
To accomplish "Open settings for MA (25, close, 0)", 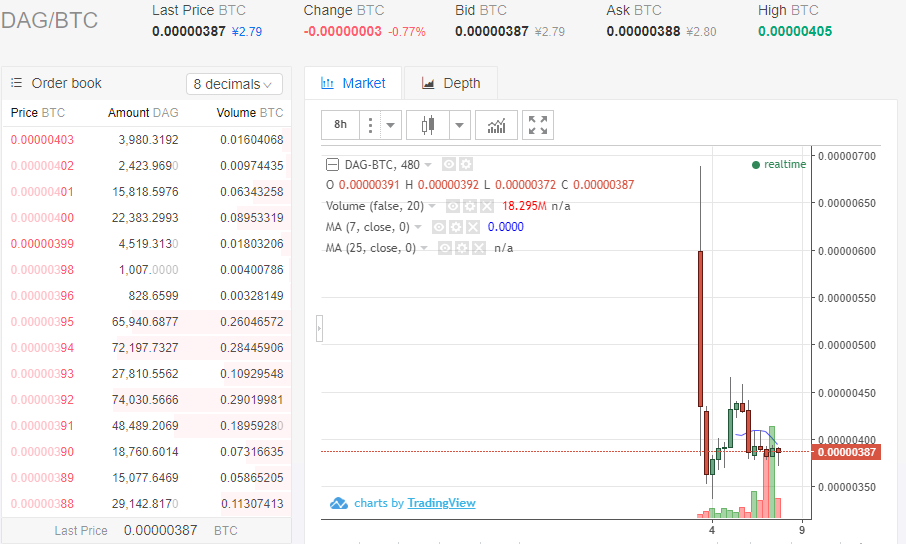I will pyautogui.click(x=460, y=248).
